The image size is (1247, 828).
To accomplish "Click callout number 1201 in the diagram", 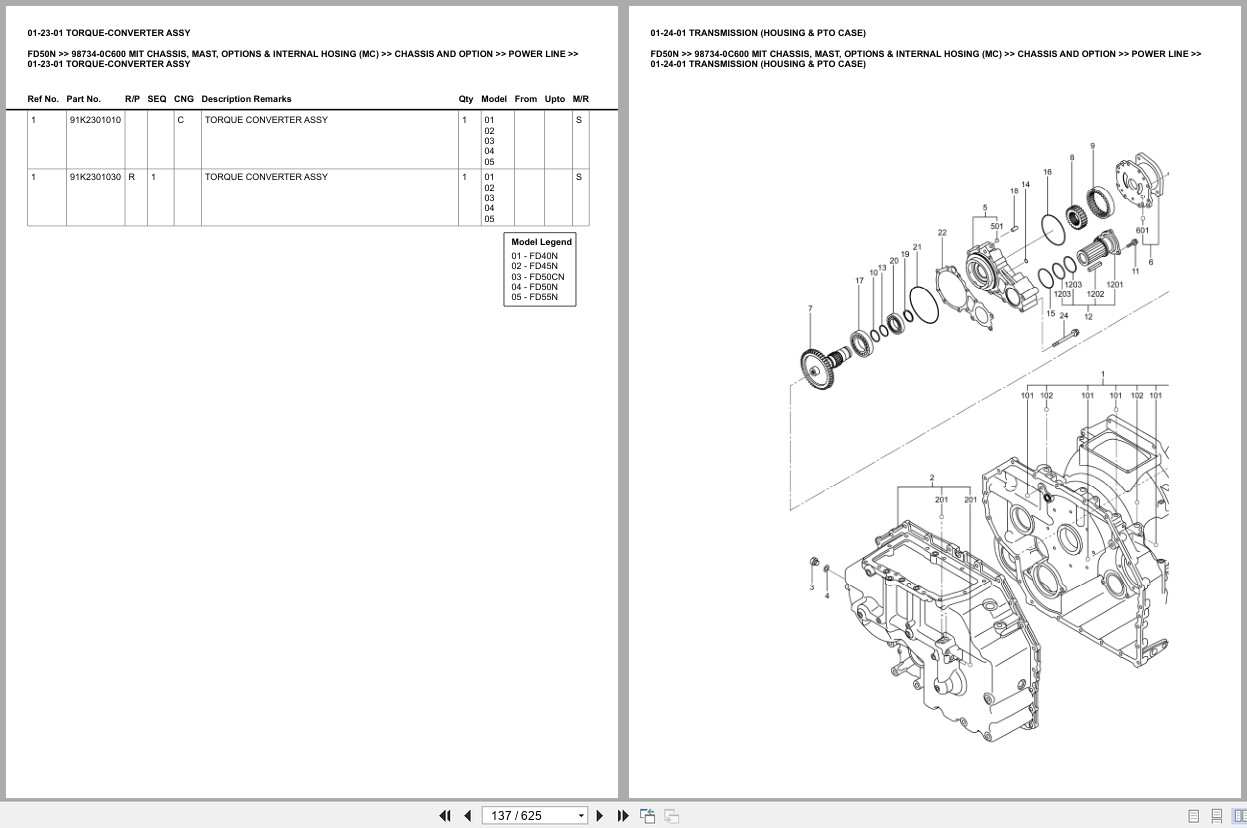I will click(x=1114, y=285).
